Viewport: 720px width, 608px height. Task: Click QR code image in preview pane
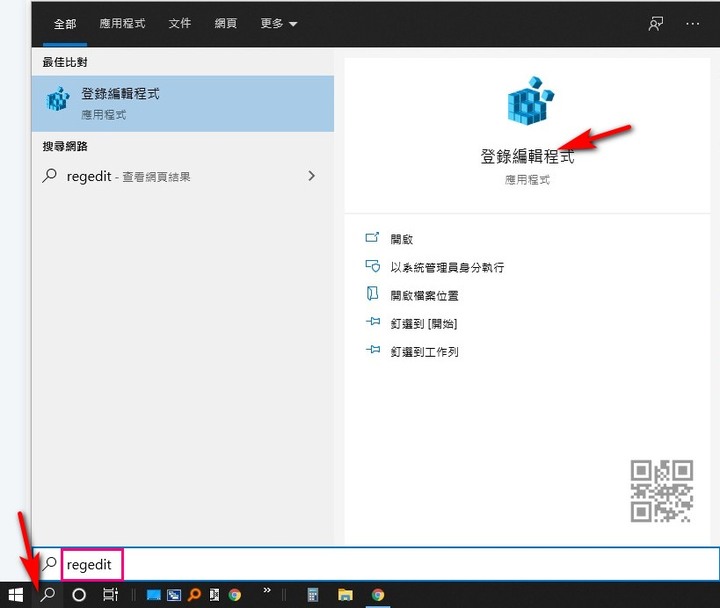click(x=662, y=491)
